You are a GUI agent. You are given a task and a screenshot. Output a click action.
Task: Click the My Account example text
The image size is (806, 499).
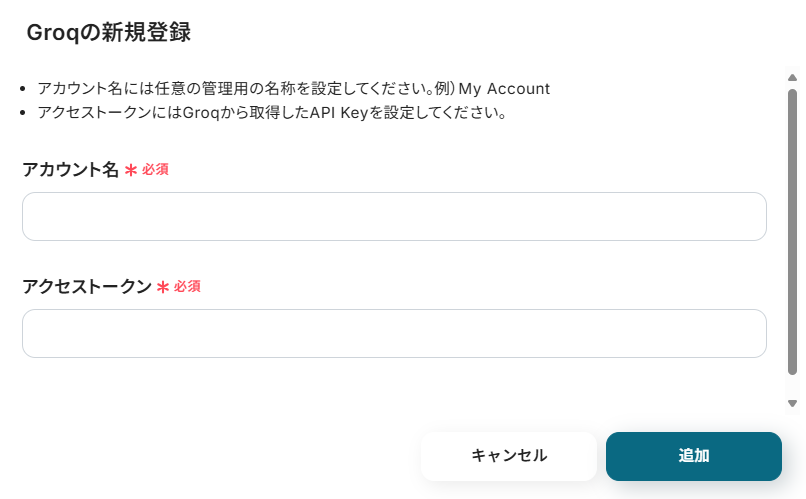[x=504, y=88]
